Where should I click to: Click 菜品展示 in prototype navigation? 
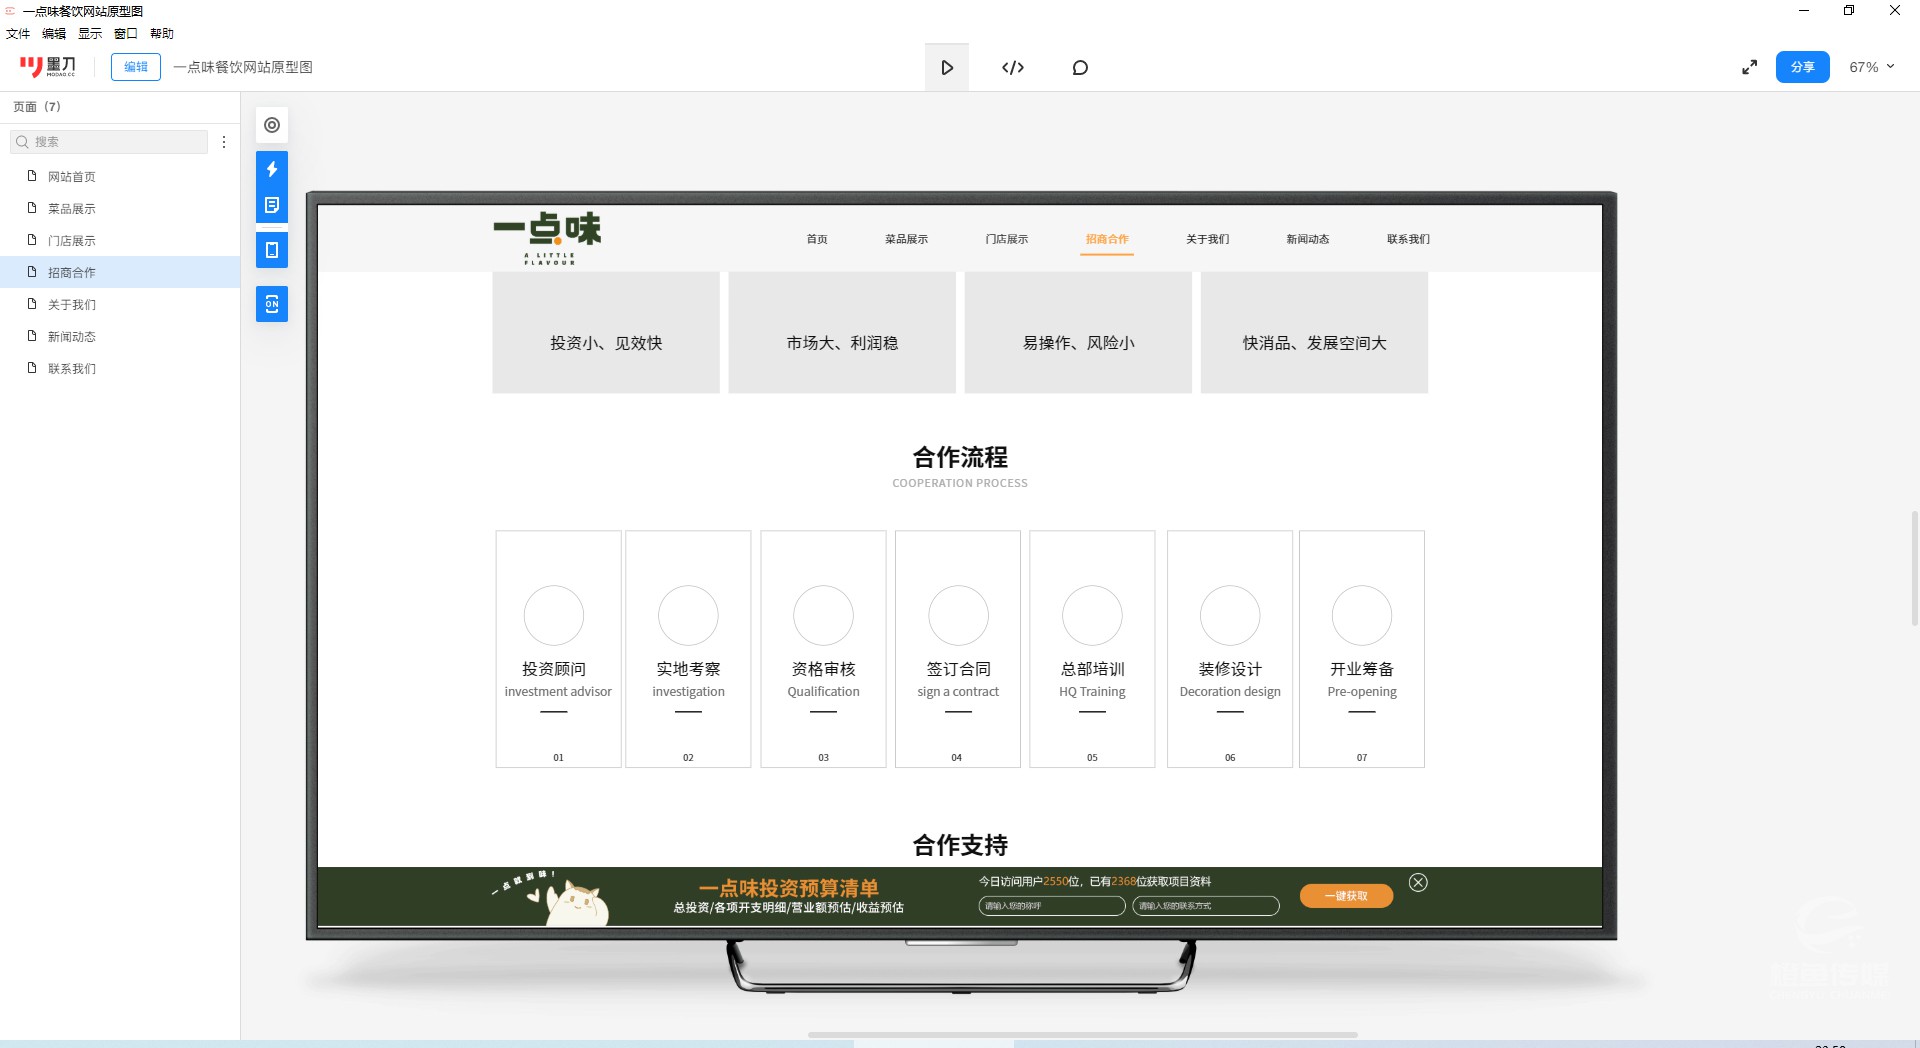tap(906, 239)
